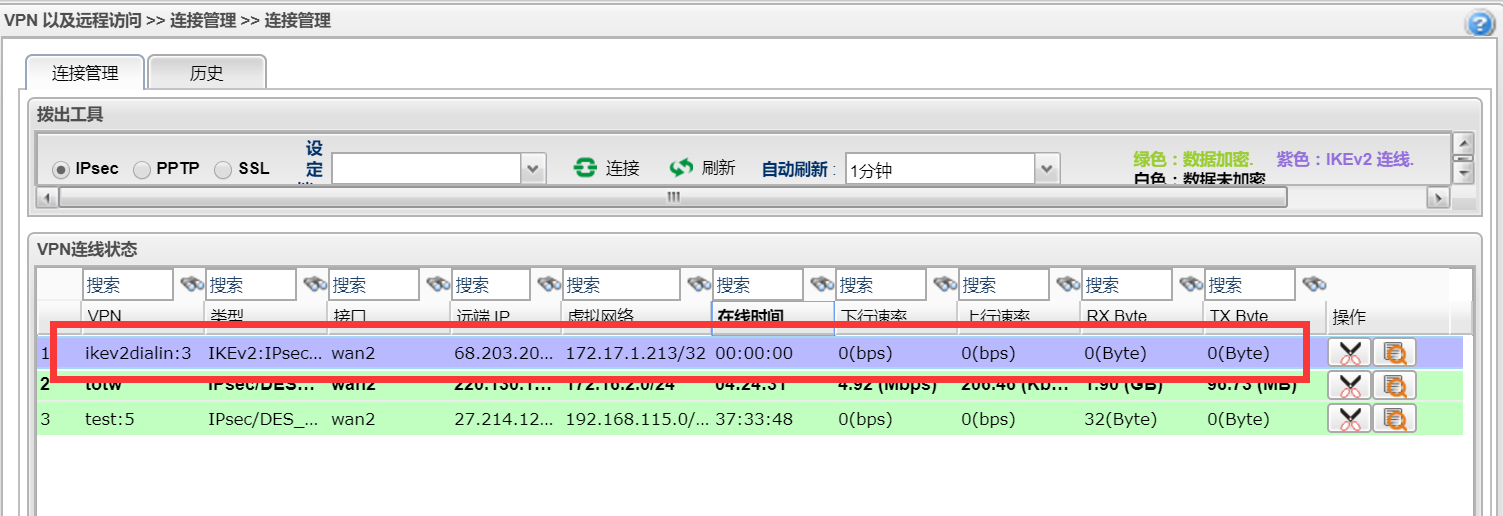Click the 类型 column search input
Screen dimensions: 1503x516
[251, 285]
